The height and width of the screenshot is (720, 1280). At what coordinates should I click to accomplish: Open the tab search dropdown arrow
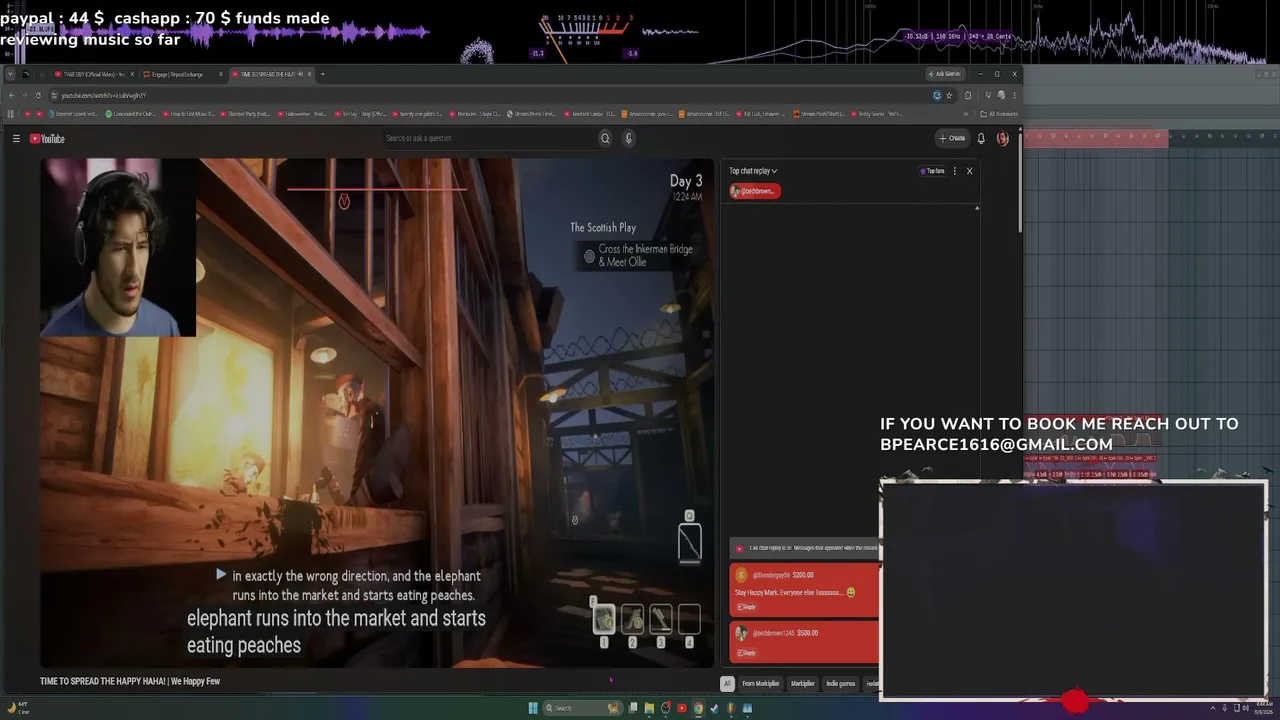[x=11, y=74]
